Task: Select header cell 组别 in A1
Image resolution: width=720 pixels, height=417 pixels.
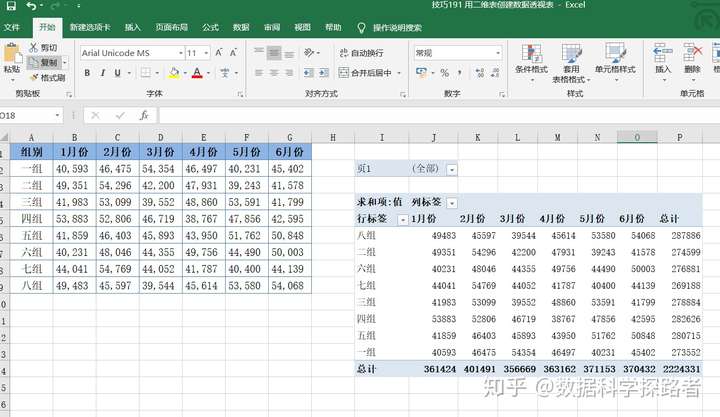Action: (x=31, y=152)
